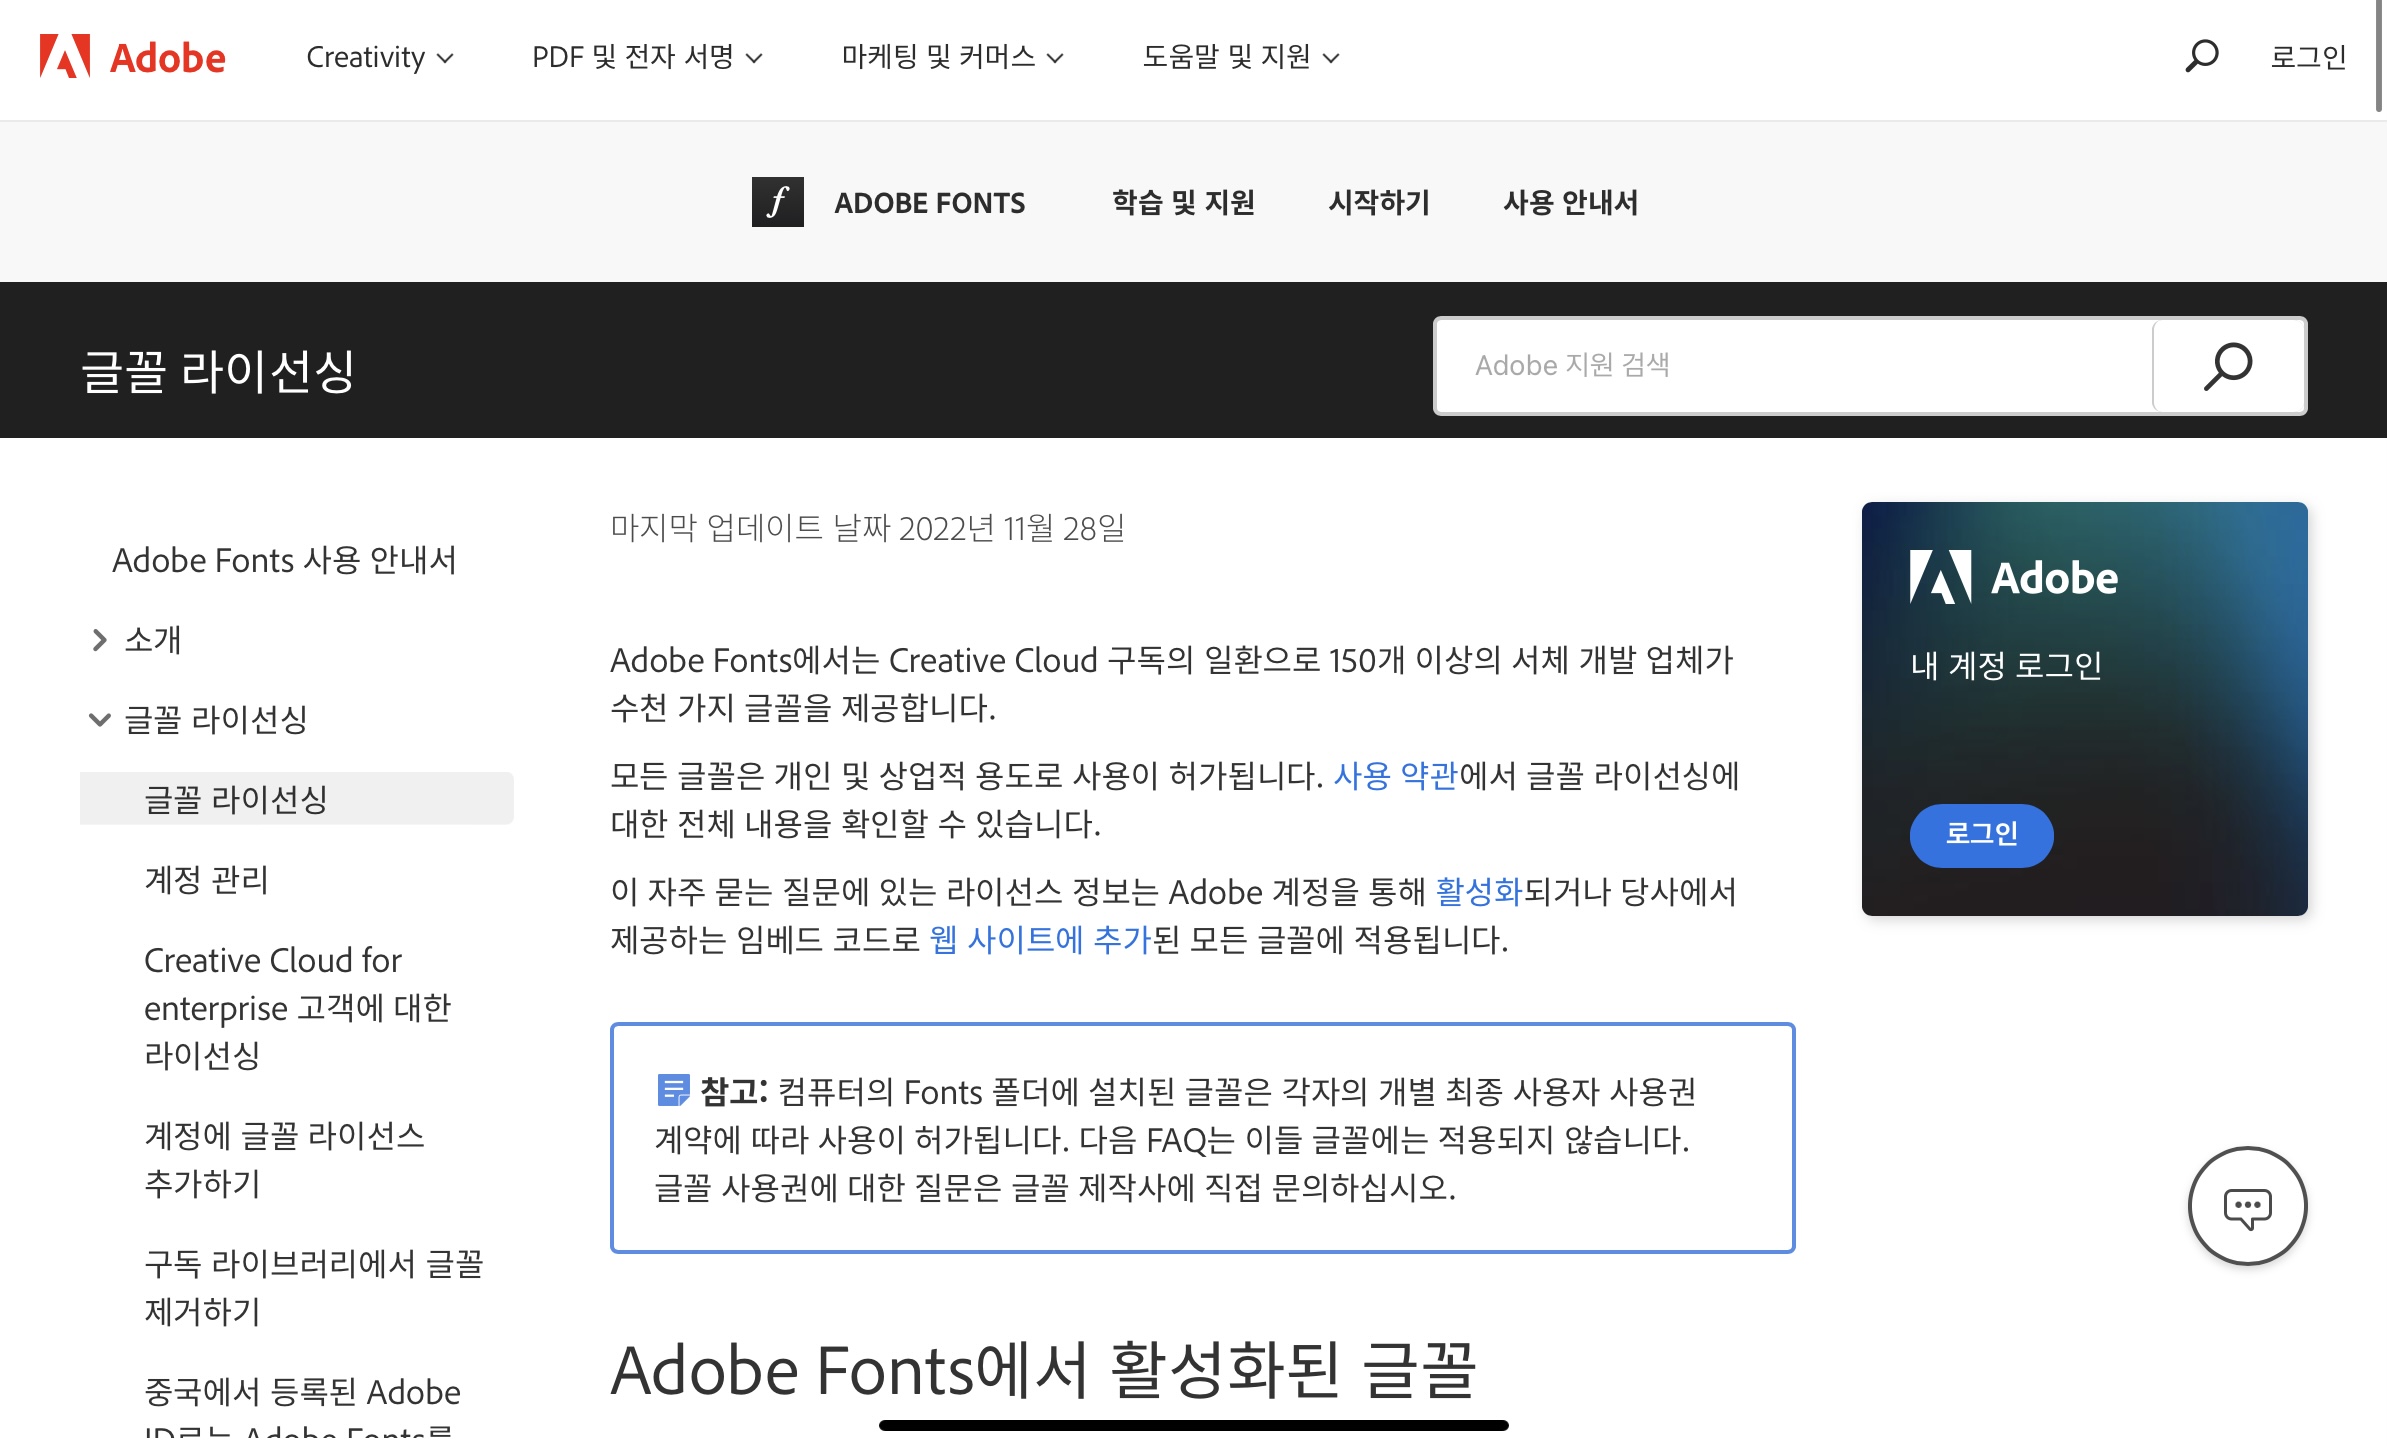Switch to the 사용 안내서 tab

click(1570, 203)
